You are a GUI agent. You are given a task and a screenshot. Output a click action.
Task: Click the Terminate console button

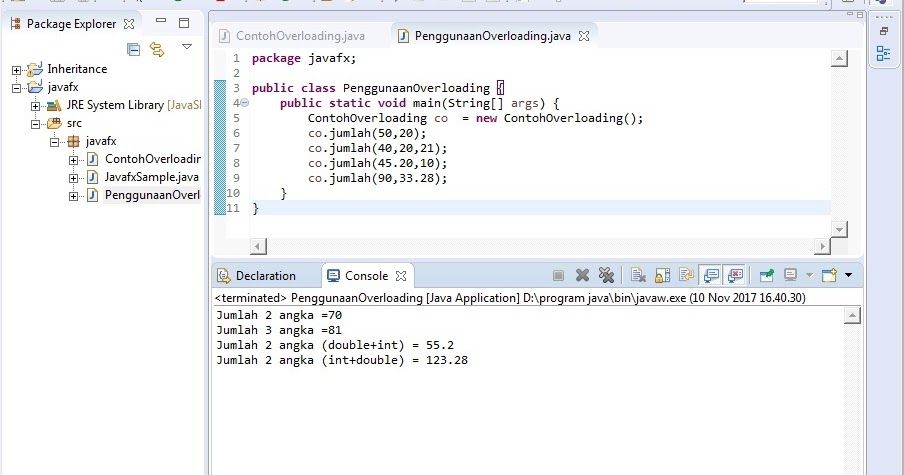point(558,276)
